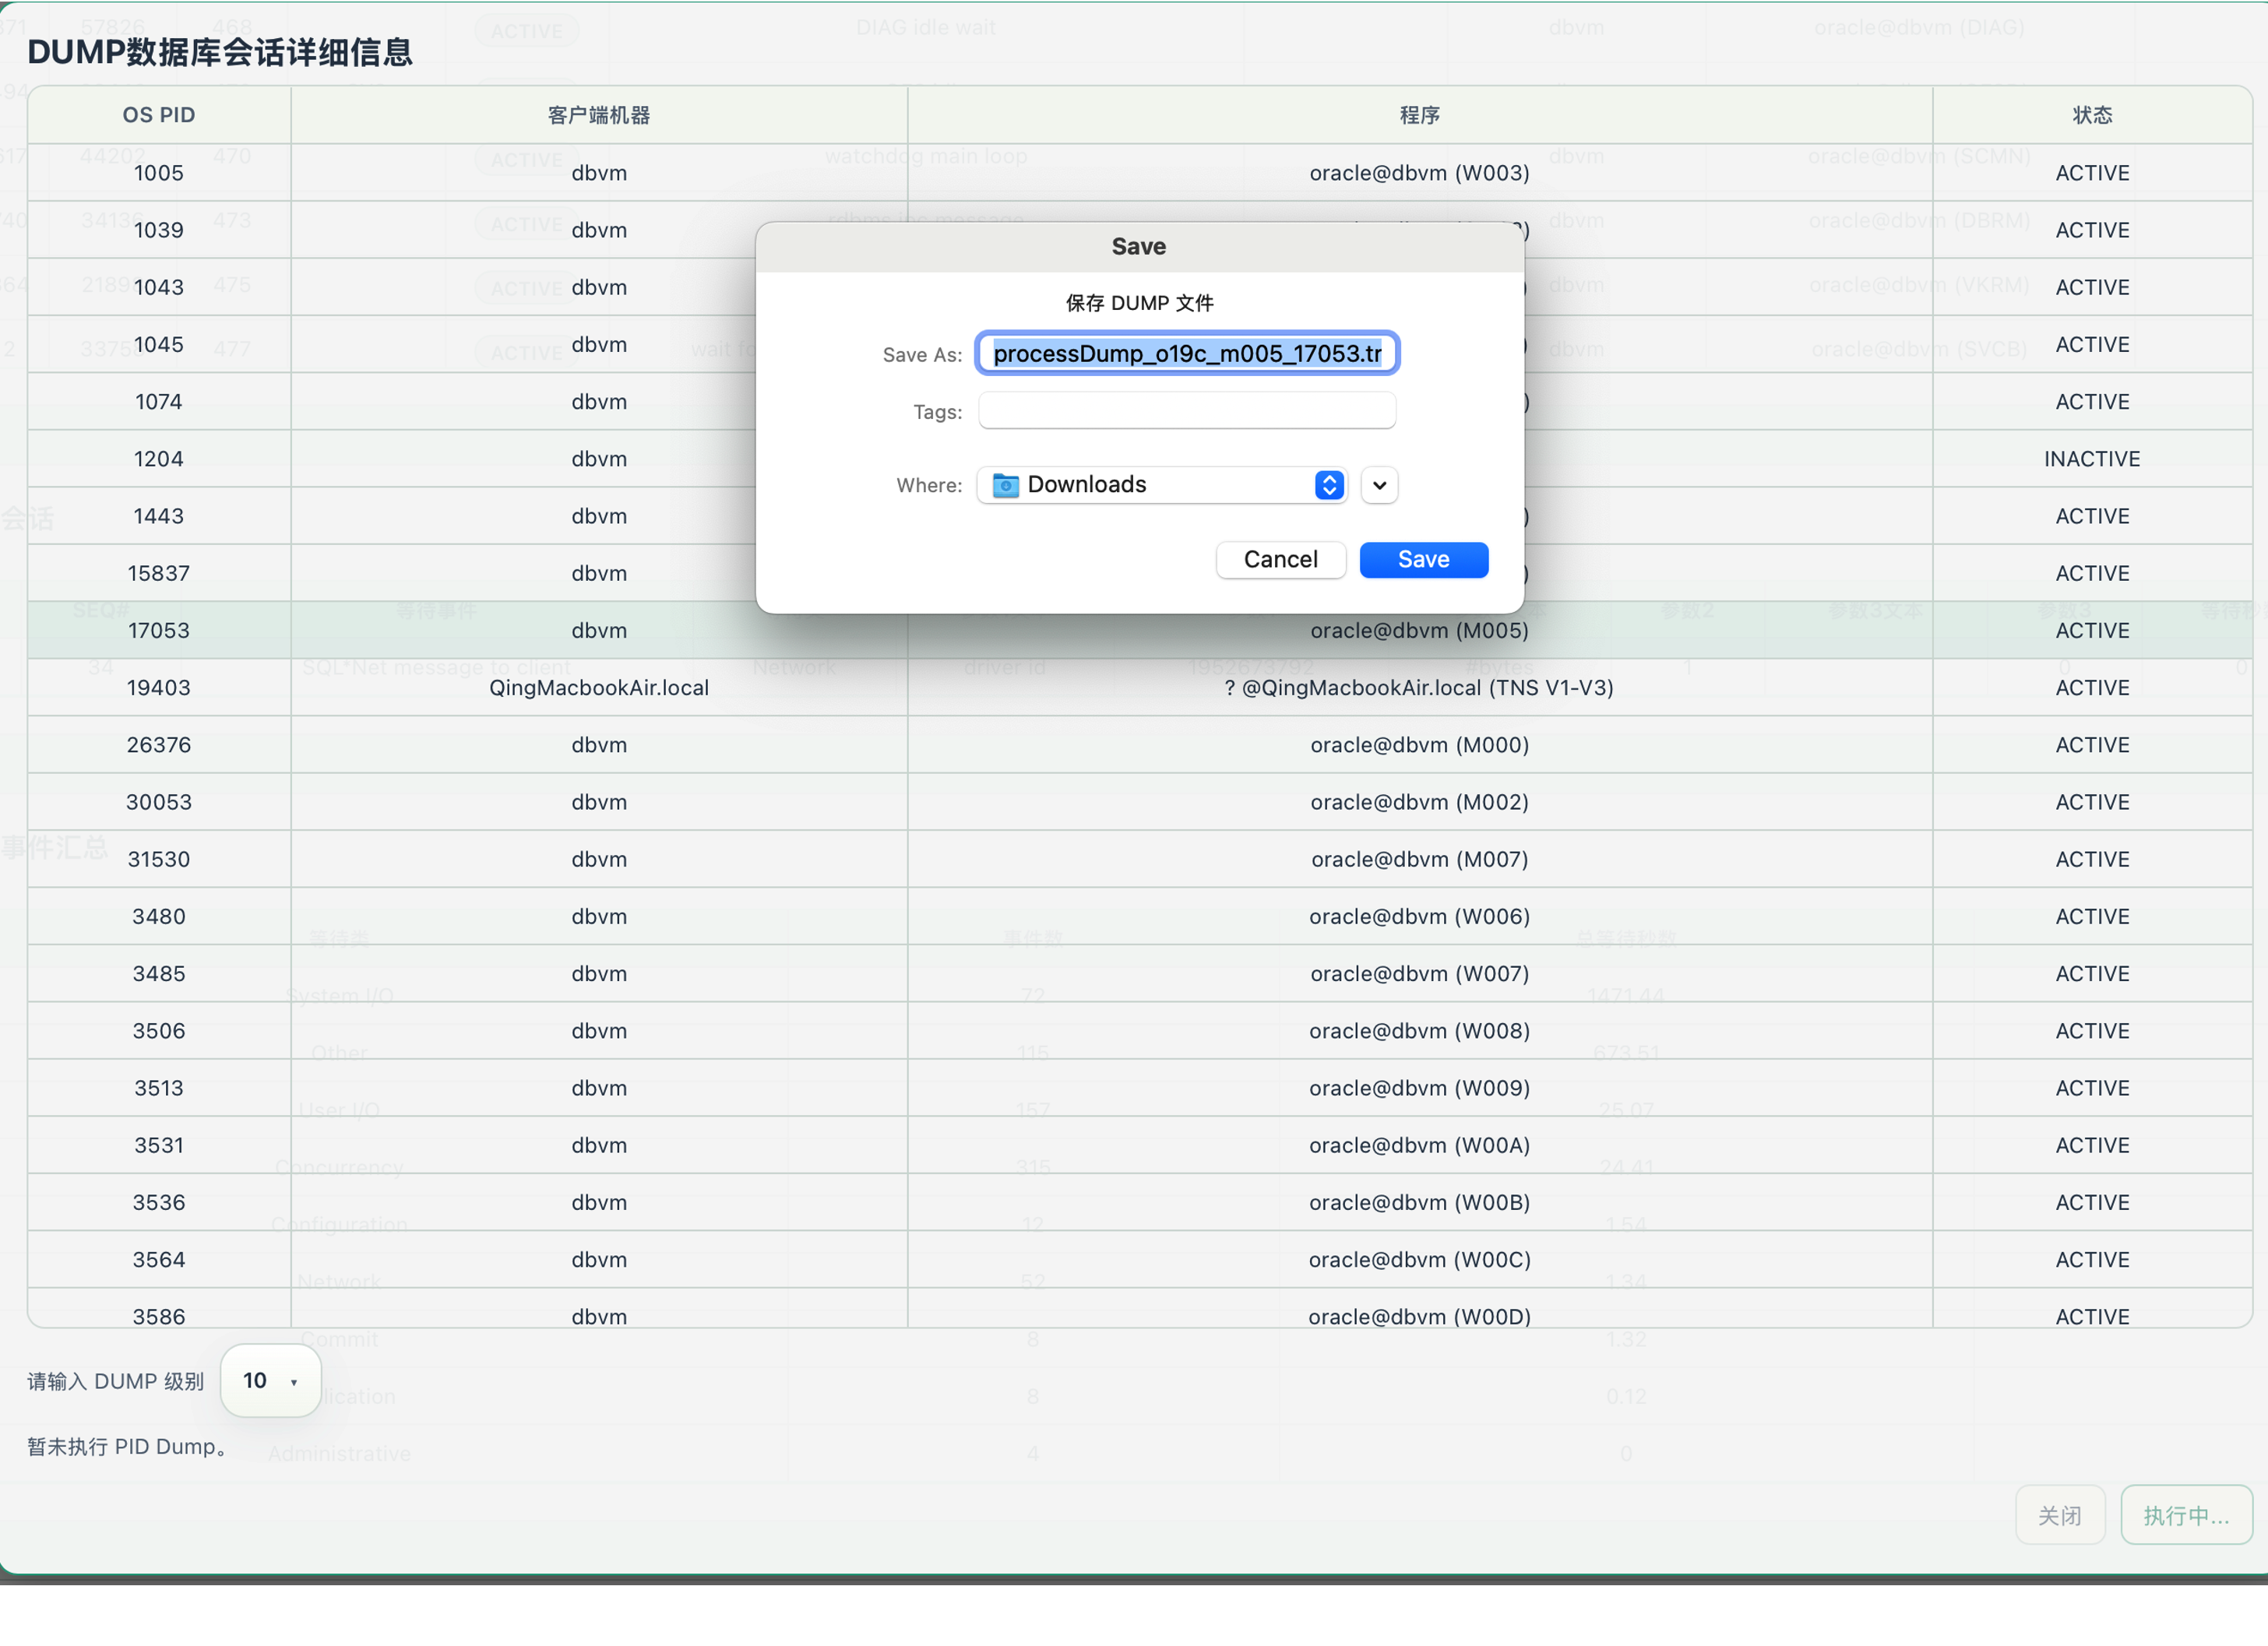Select row with OS PID 3586
The height and width of the screenshot is (1646, 2268).
(x=1140, y=1310)
